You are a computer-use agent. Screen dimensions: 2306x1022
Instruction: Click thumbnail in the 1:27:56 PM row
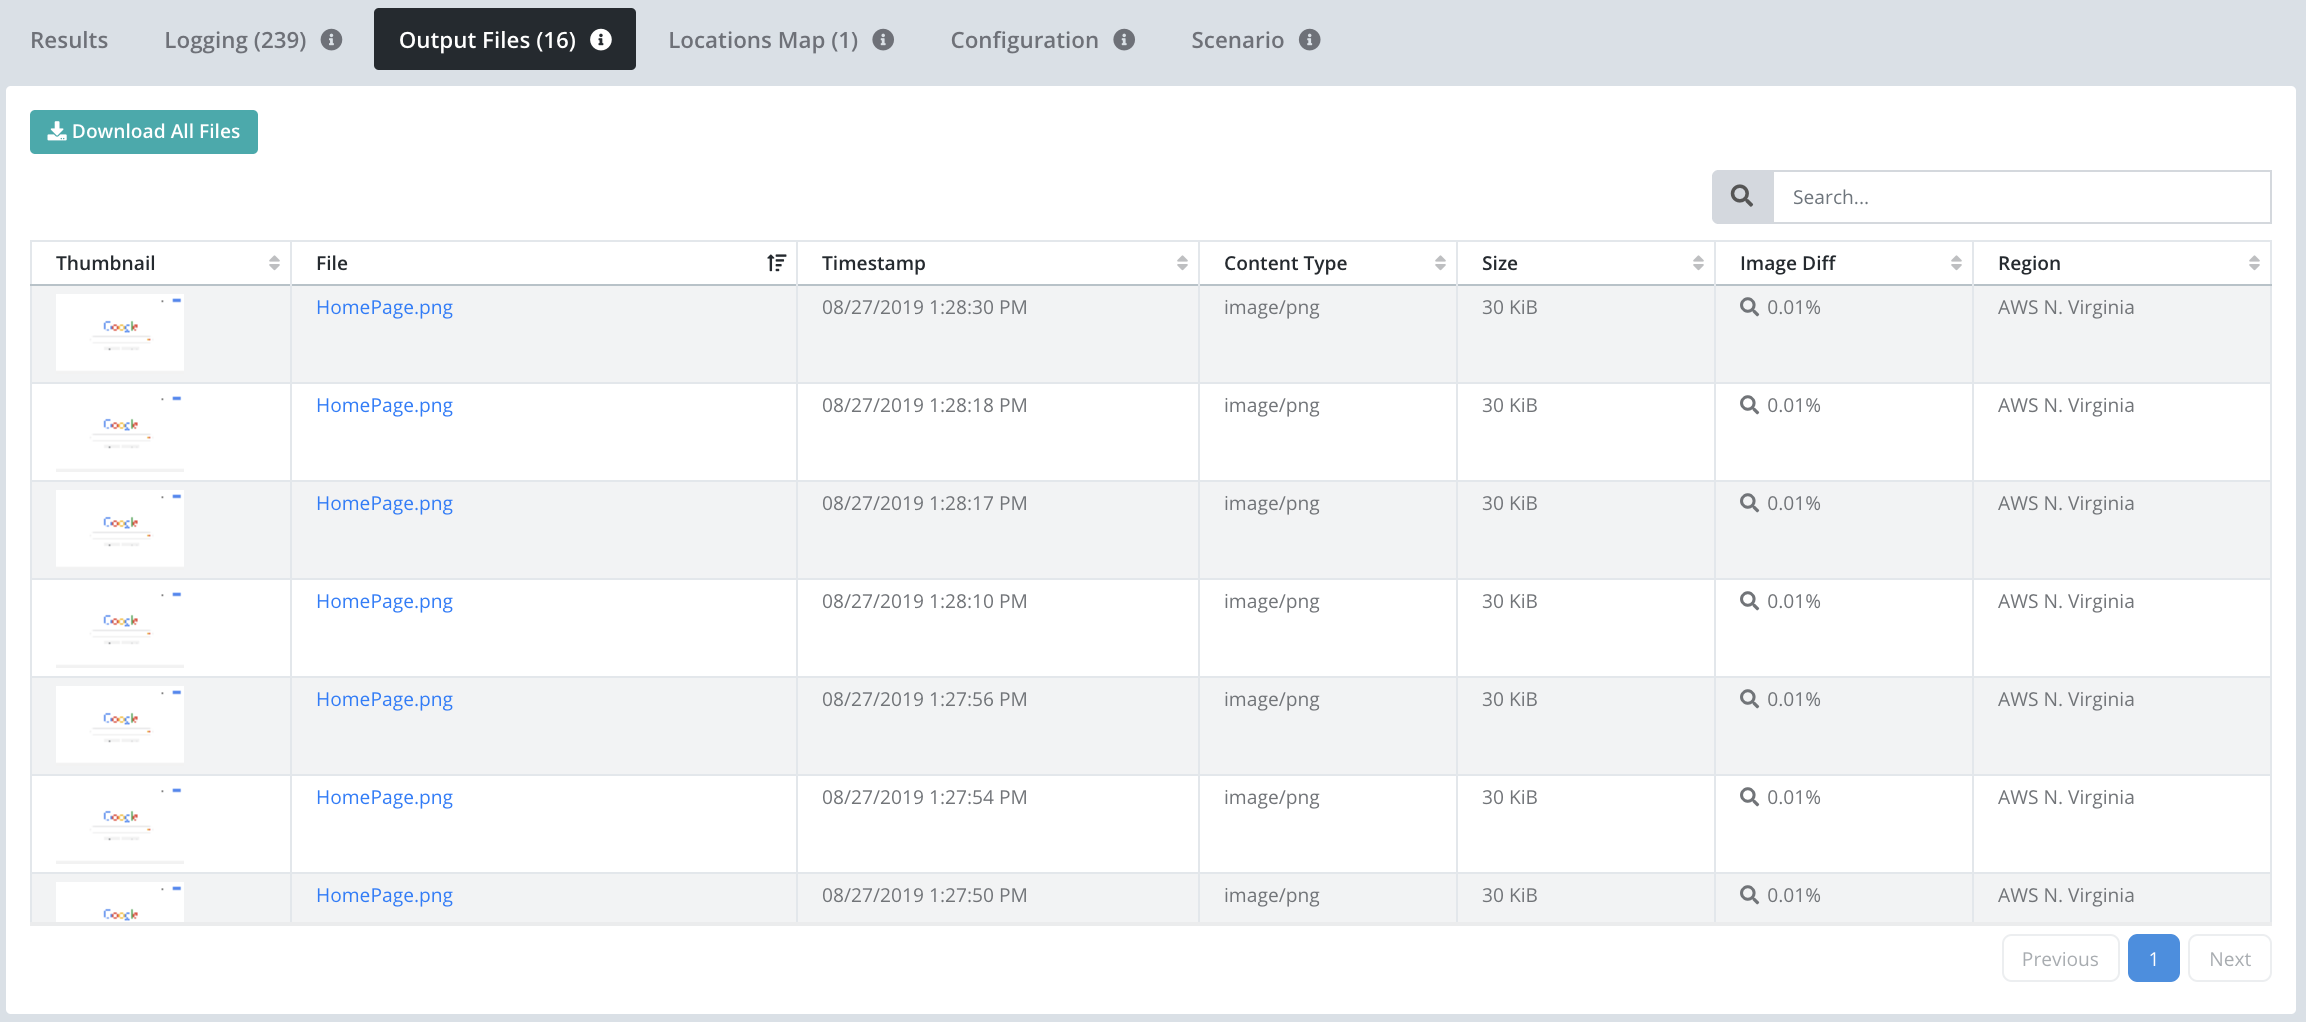pos(120,724)
